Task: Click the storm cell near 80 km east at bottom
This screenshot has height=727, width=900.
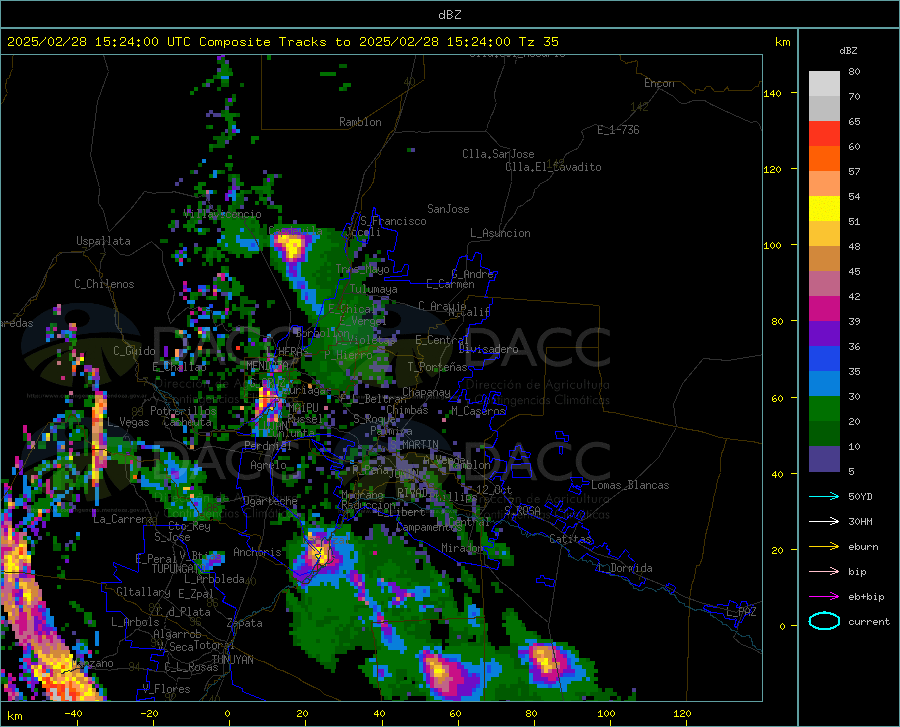Action: (545, 658)
